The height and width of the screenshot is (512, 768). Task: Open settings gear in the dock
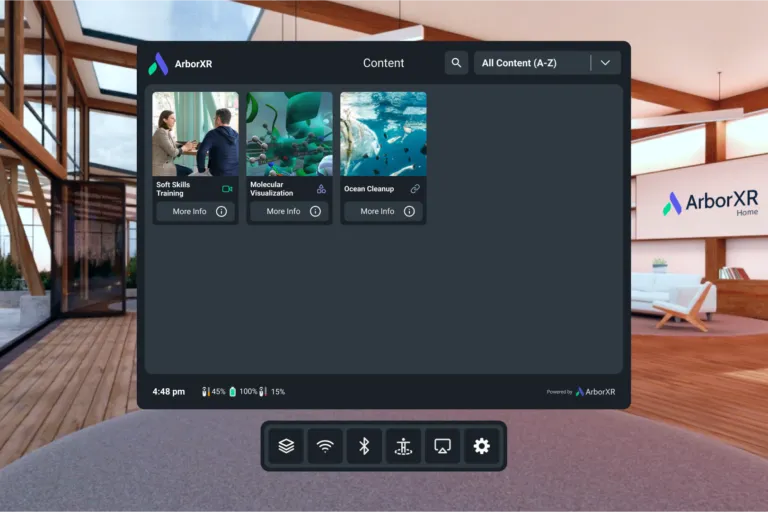[481, 446]
